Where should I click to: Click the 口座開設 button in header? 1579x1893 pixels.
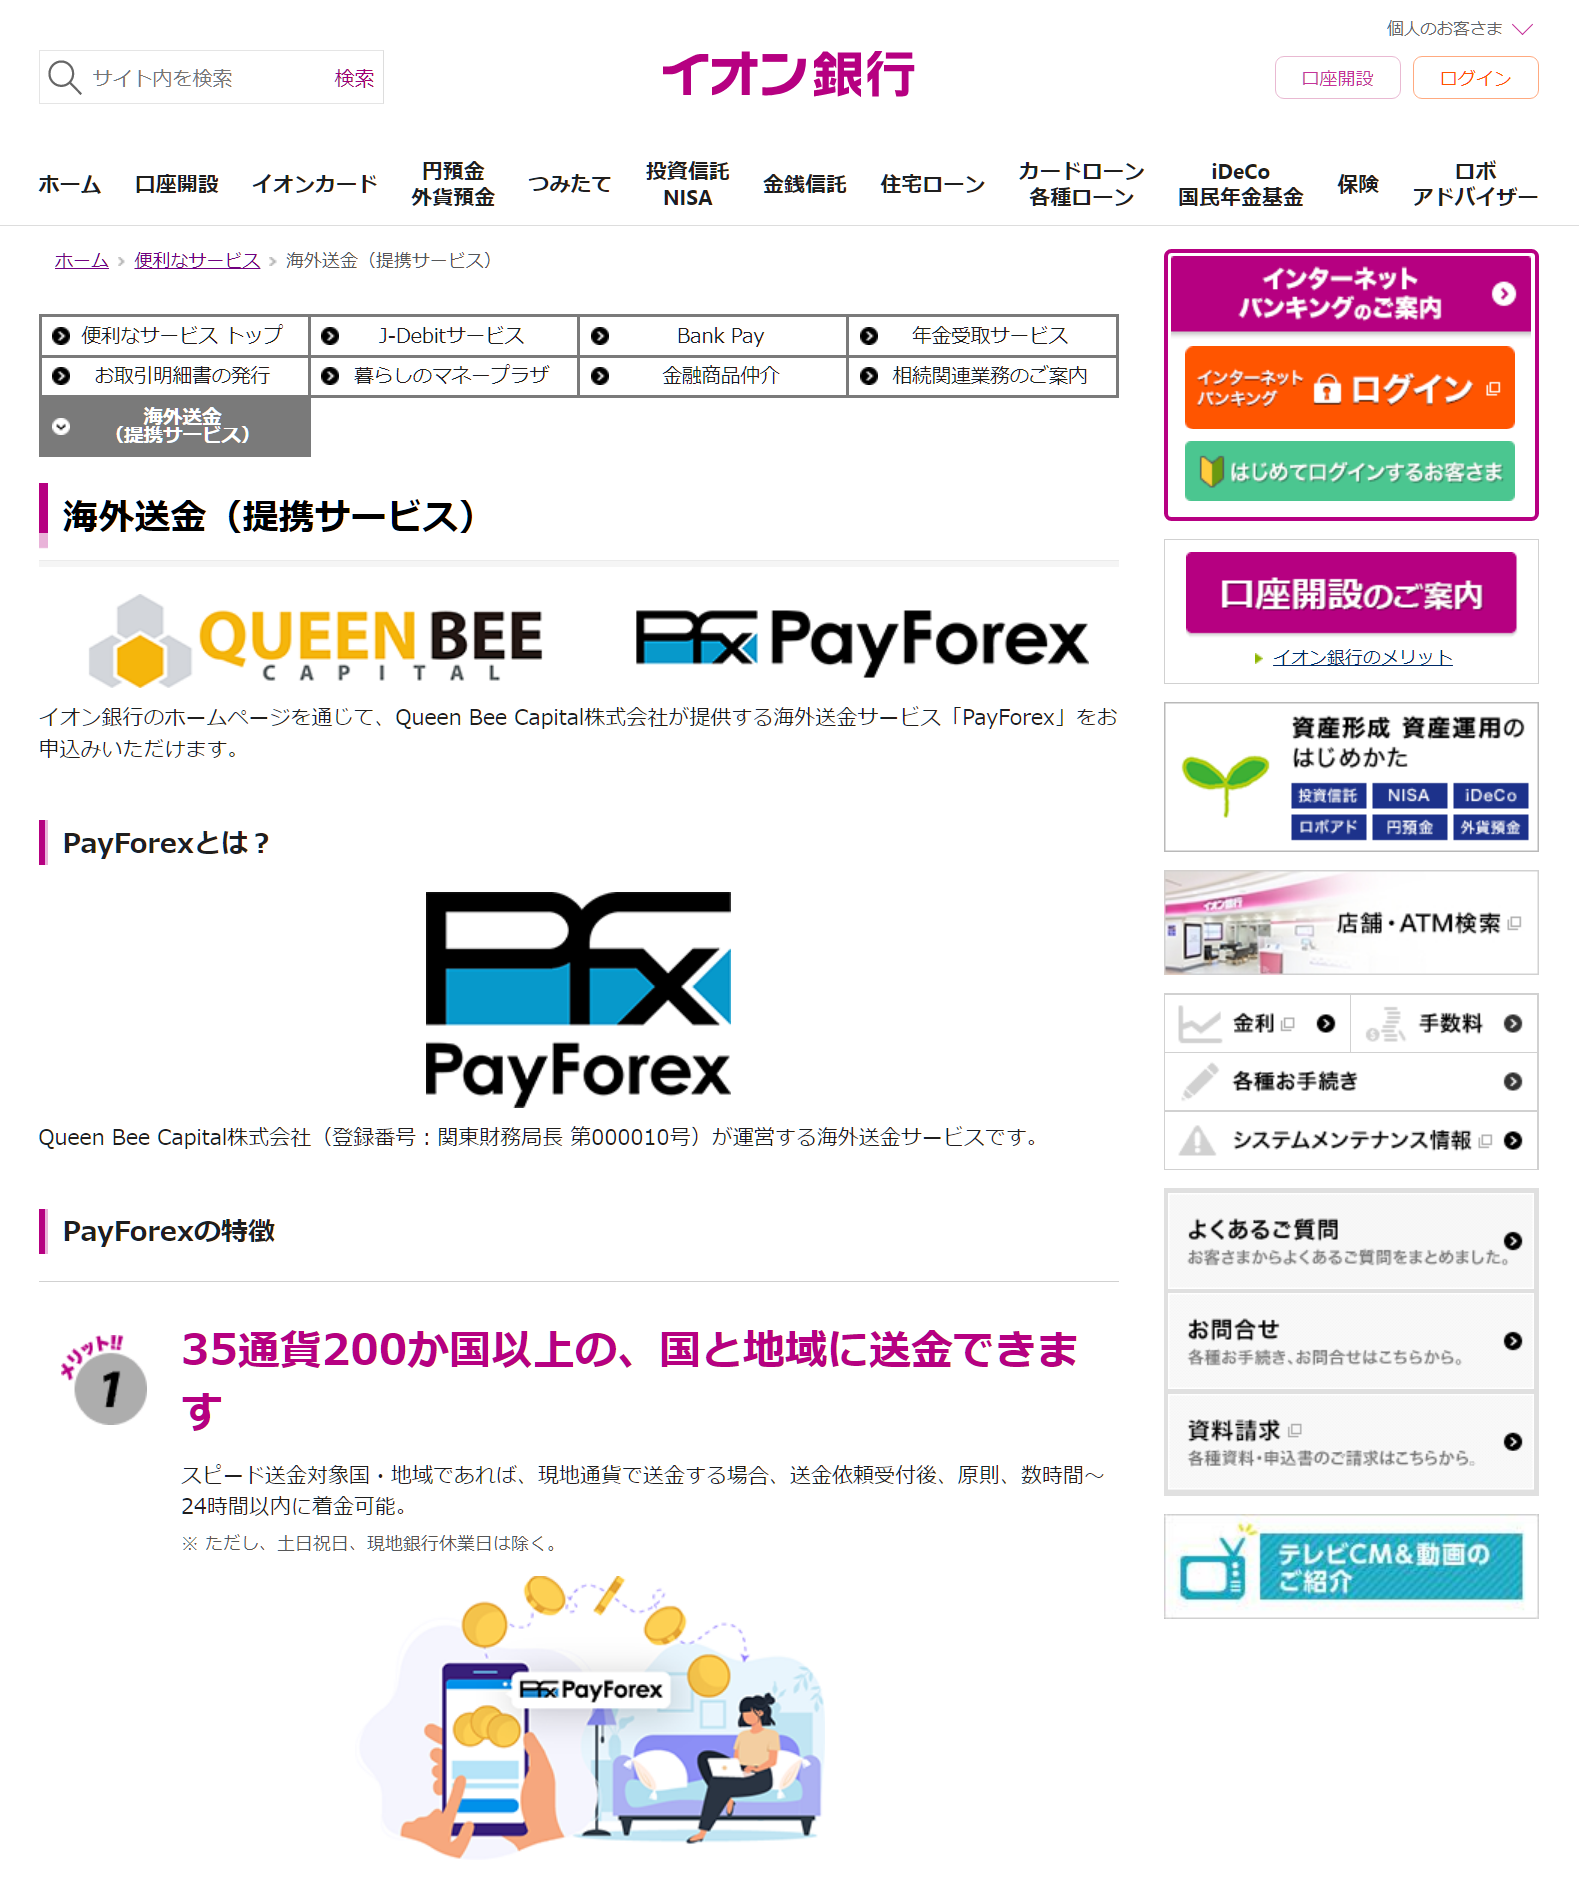click(x=1338, y=78)
